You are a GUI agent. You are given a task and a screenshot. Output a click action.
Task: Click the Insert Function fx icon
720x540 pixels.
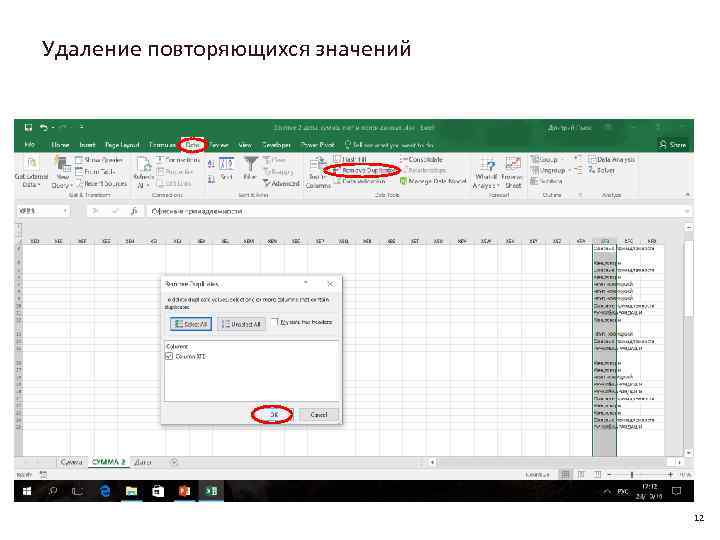coord(134,211)
